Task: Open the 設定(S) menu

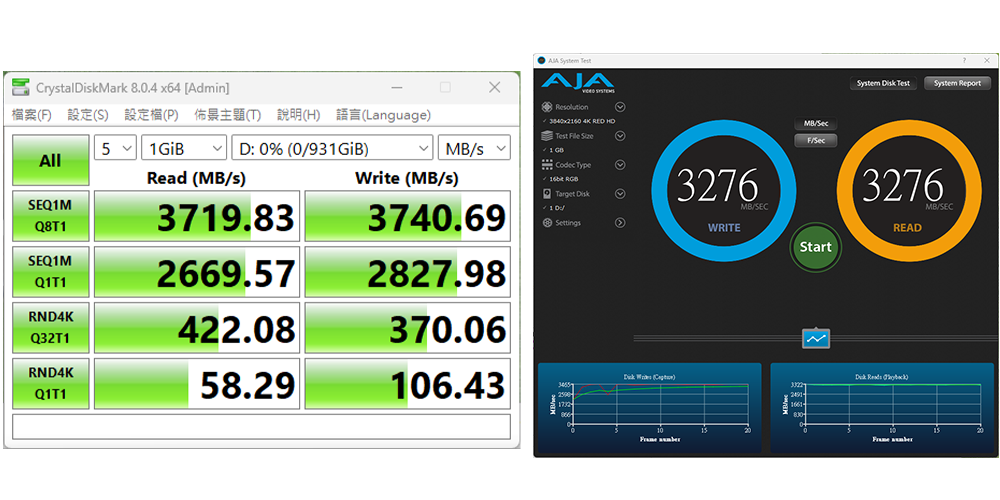Action: [88, 115]
